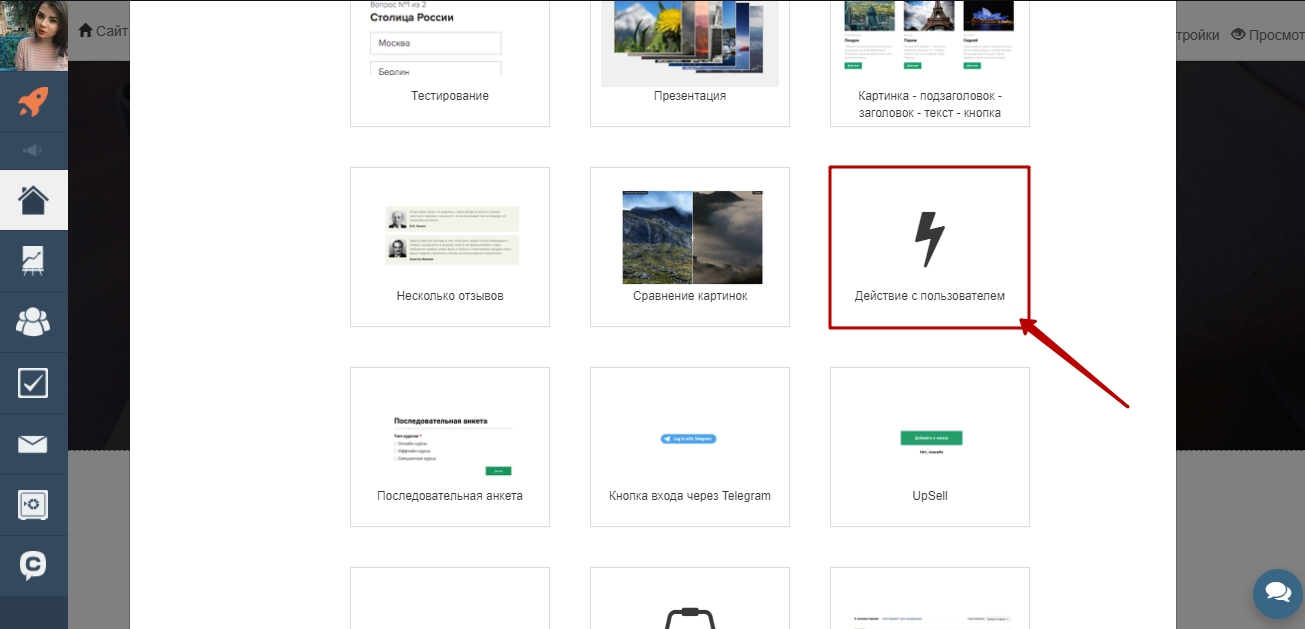The height and width of the screenshot is (629, 1305).
Task: Open the chart presentation sidebar icon
Action: pos(33,261)
